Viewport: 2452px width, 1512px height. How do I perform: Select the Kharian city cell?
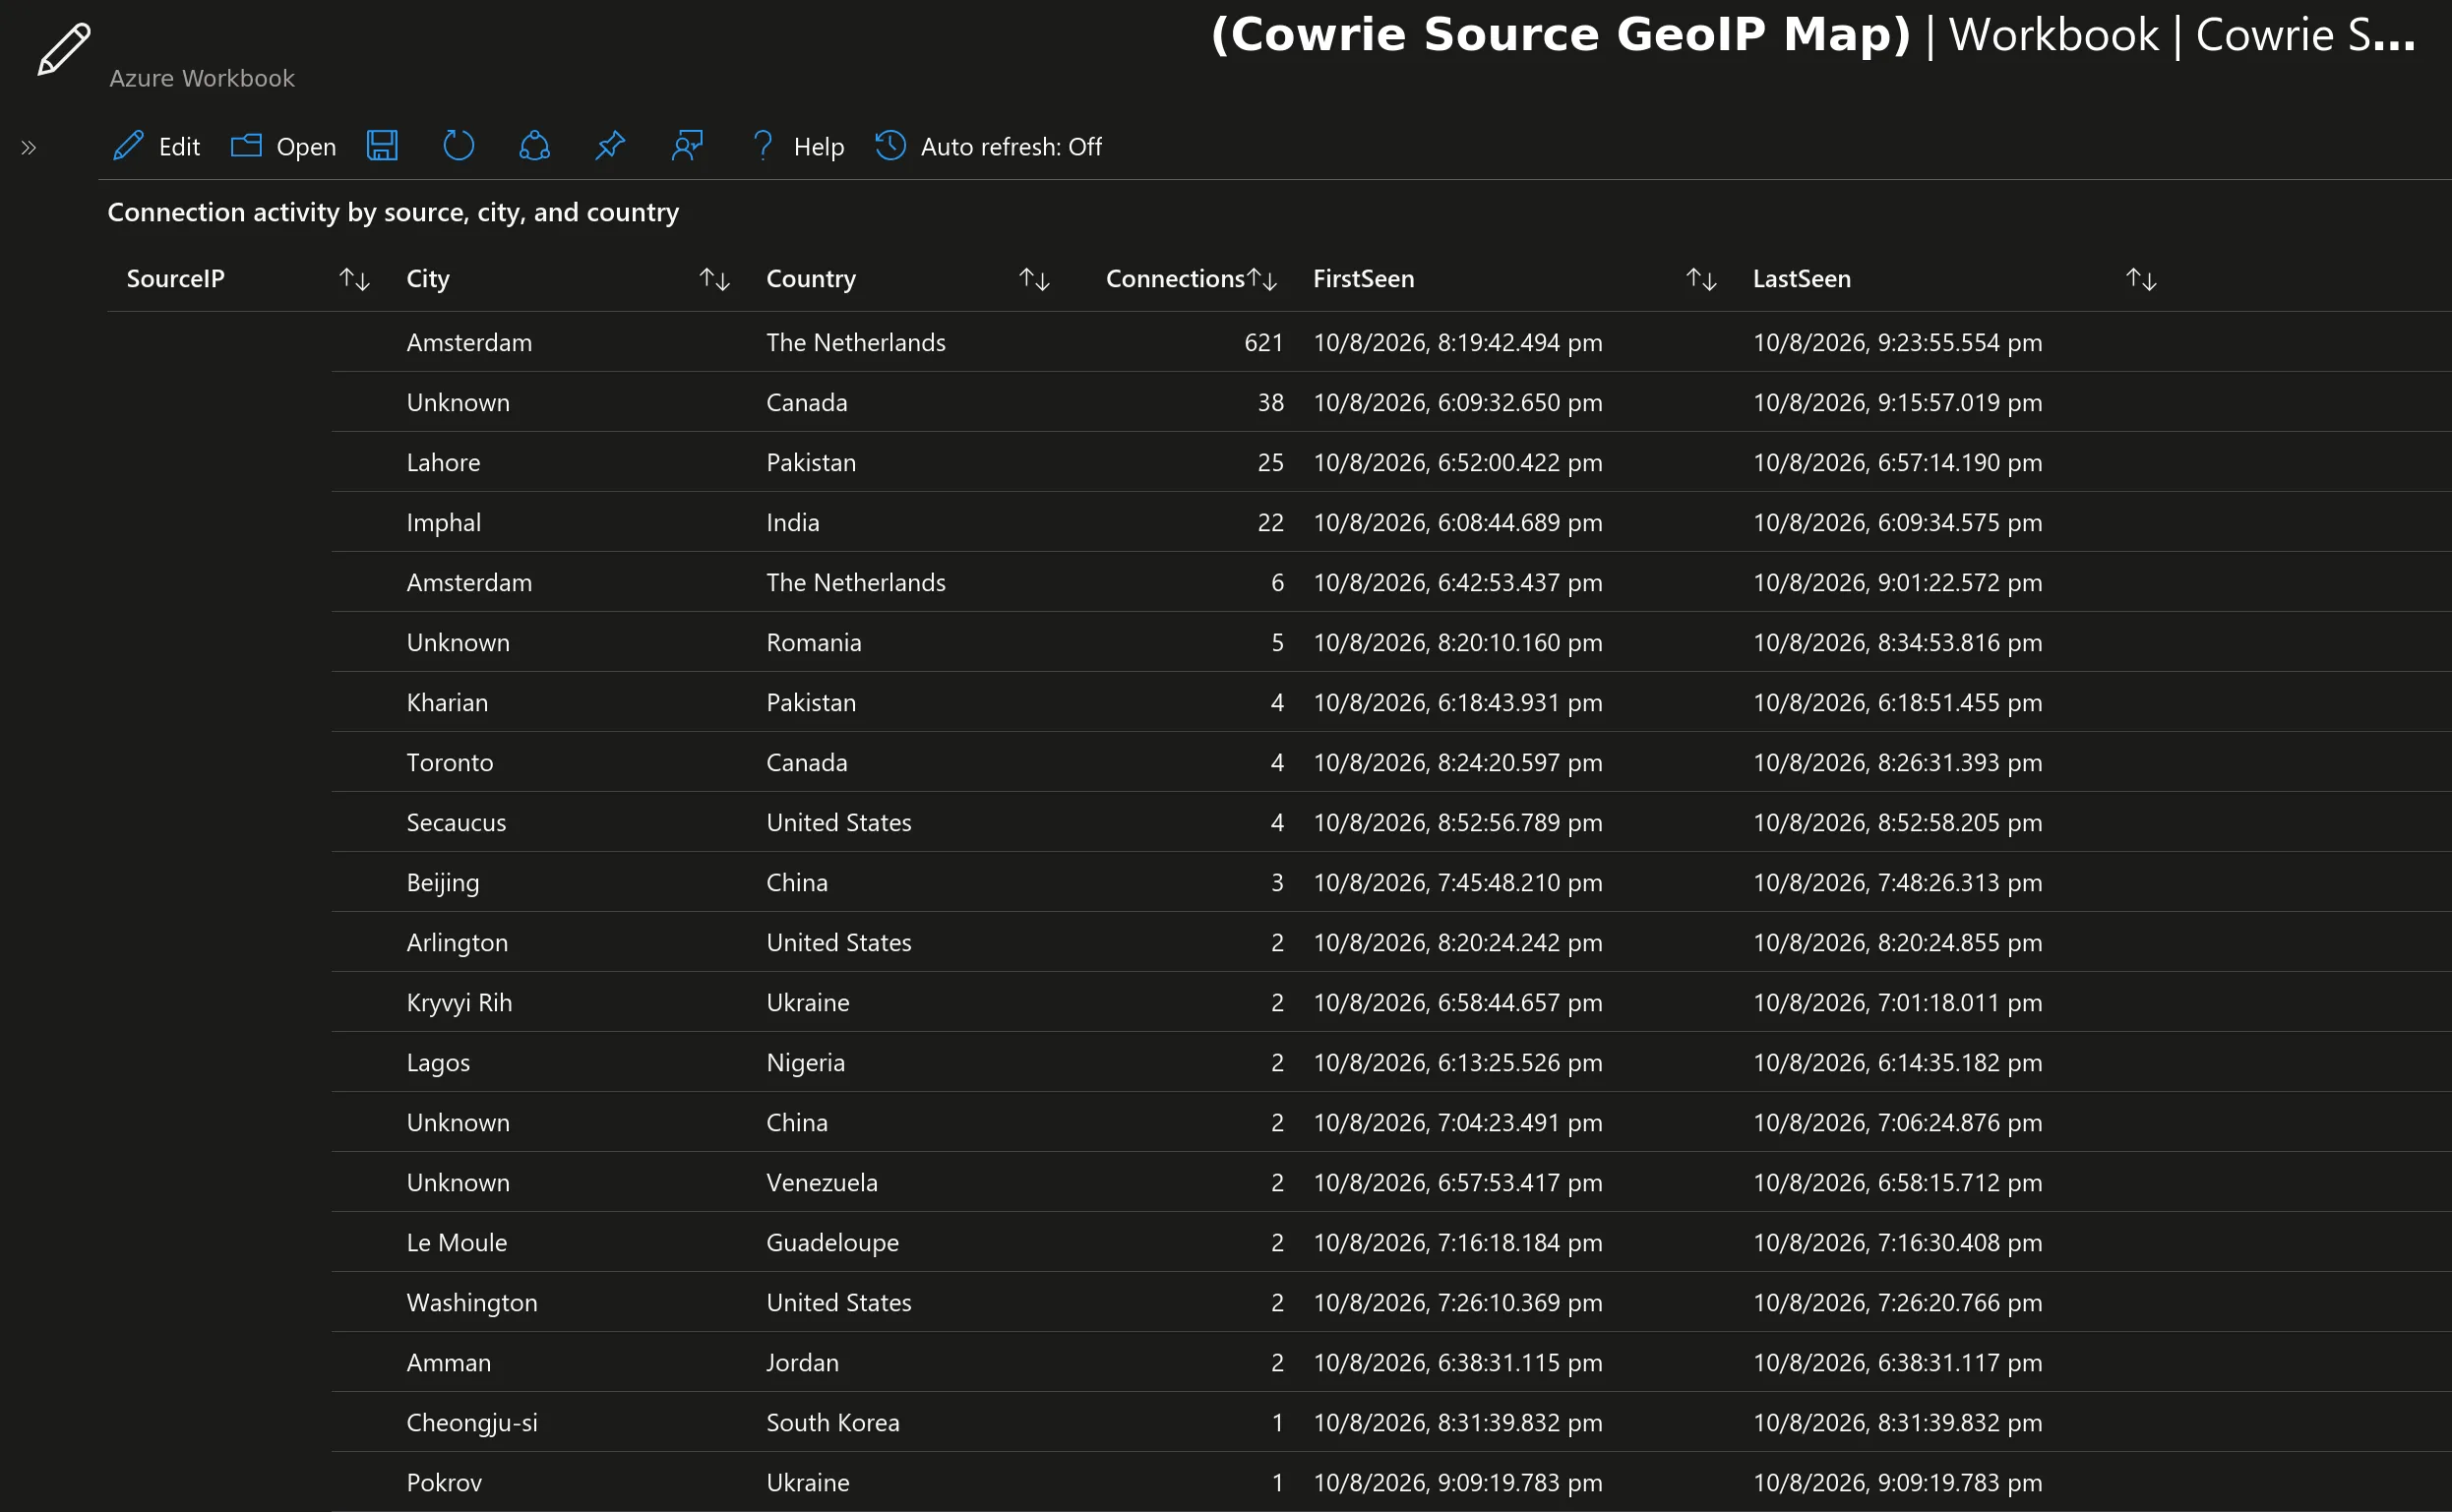pos(448,703)
